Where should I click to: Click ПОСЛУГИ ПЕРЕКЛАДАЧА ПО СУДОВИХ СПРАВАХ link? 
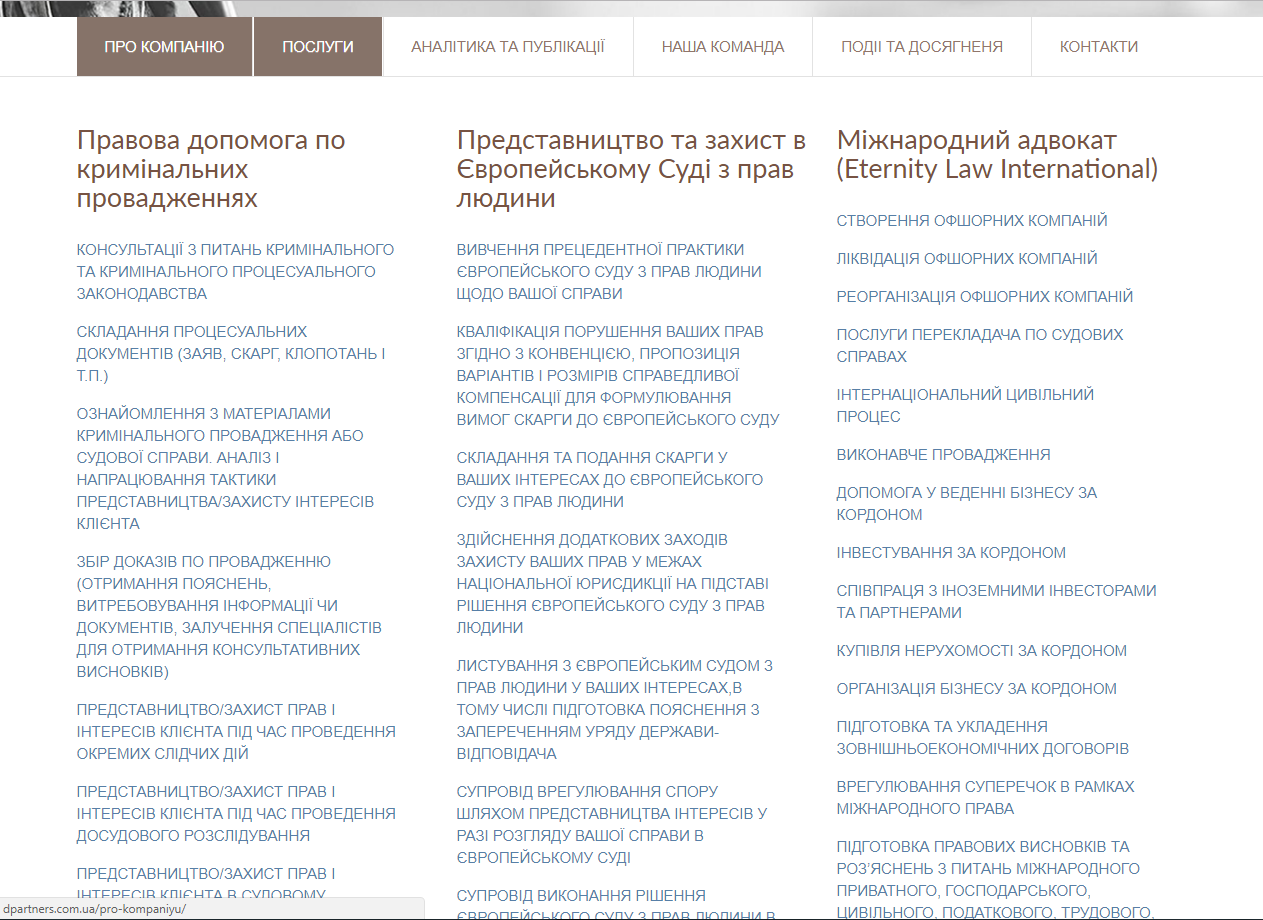pyautogui.click(x=979, y=346)
